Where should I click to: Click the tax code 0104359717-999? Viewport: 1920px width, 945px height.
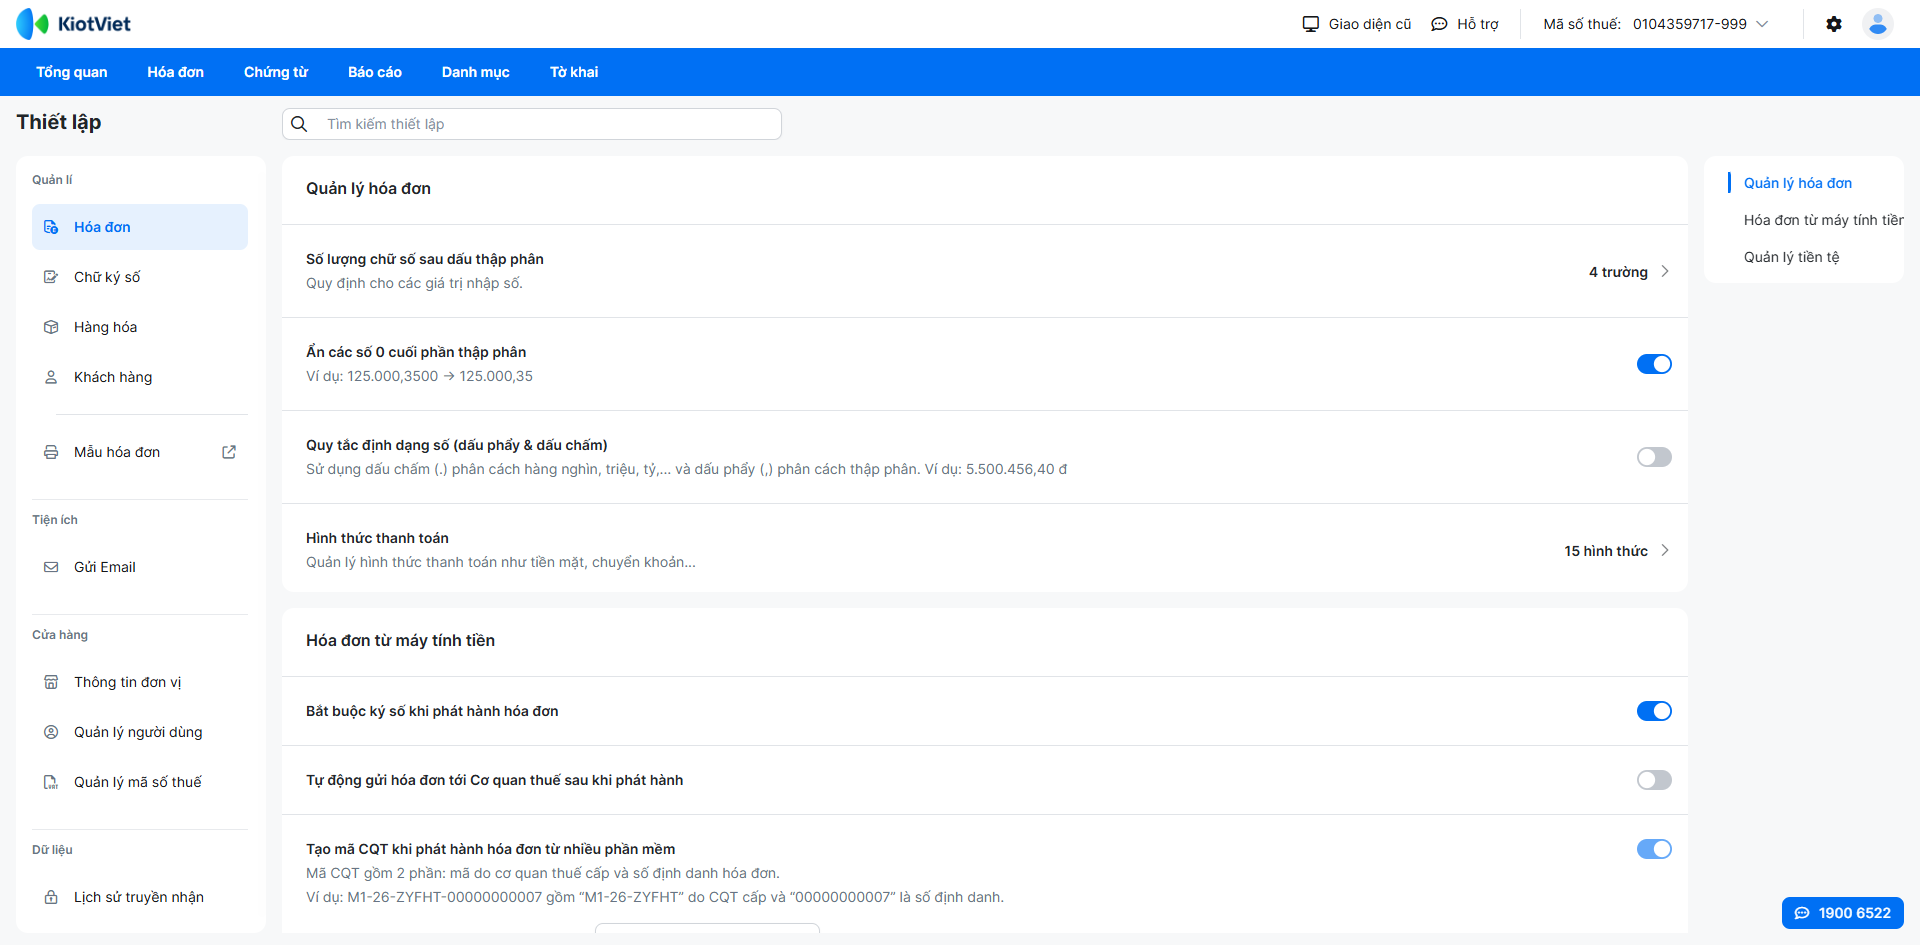click(1690, 24)
